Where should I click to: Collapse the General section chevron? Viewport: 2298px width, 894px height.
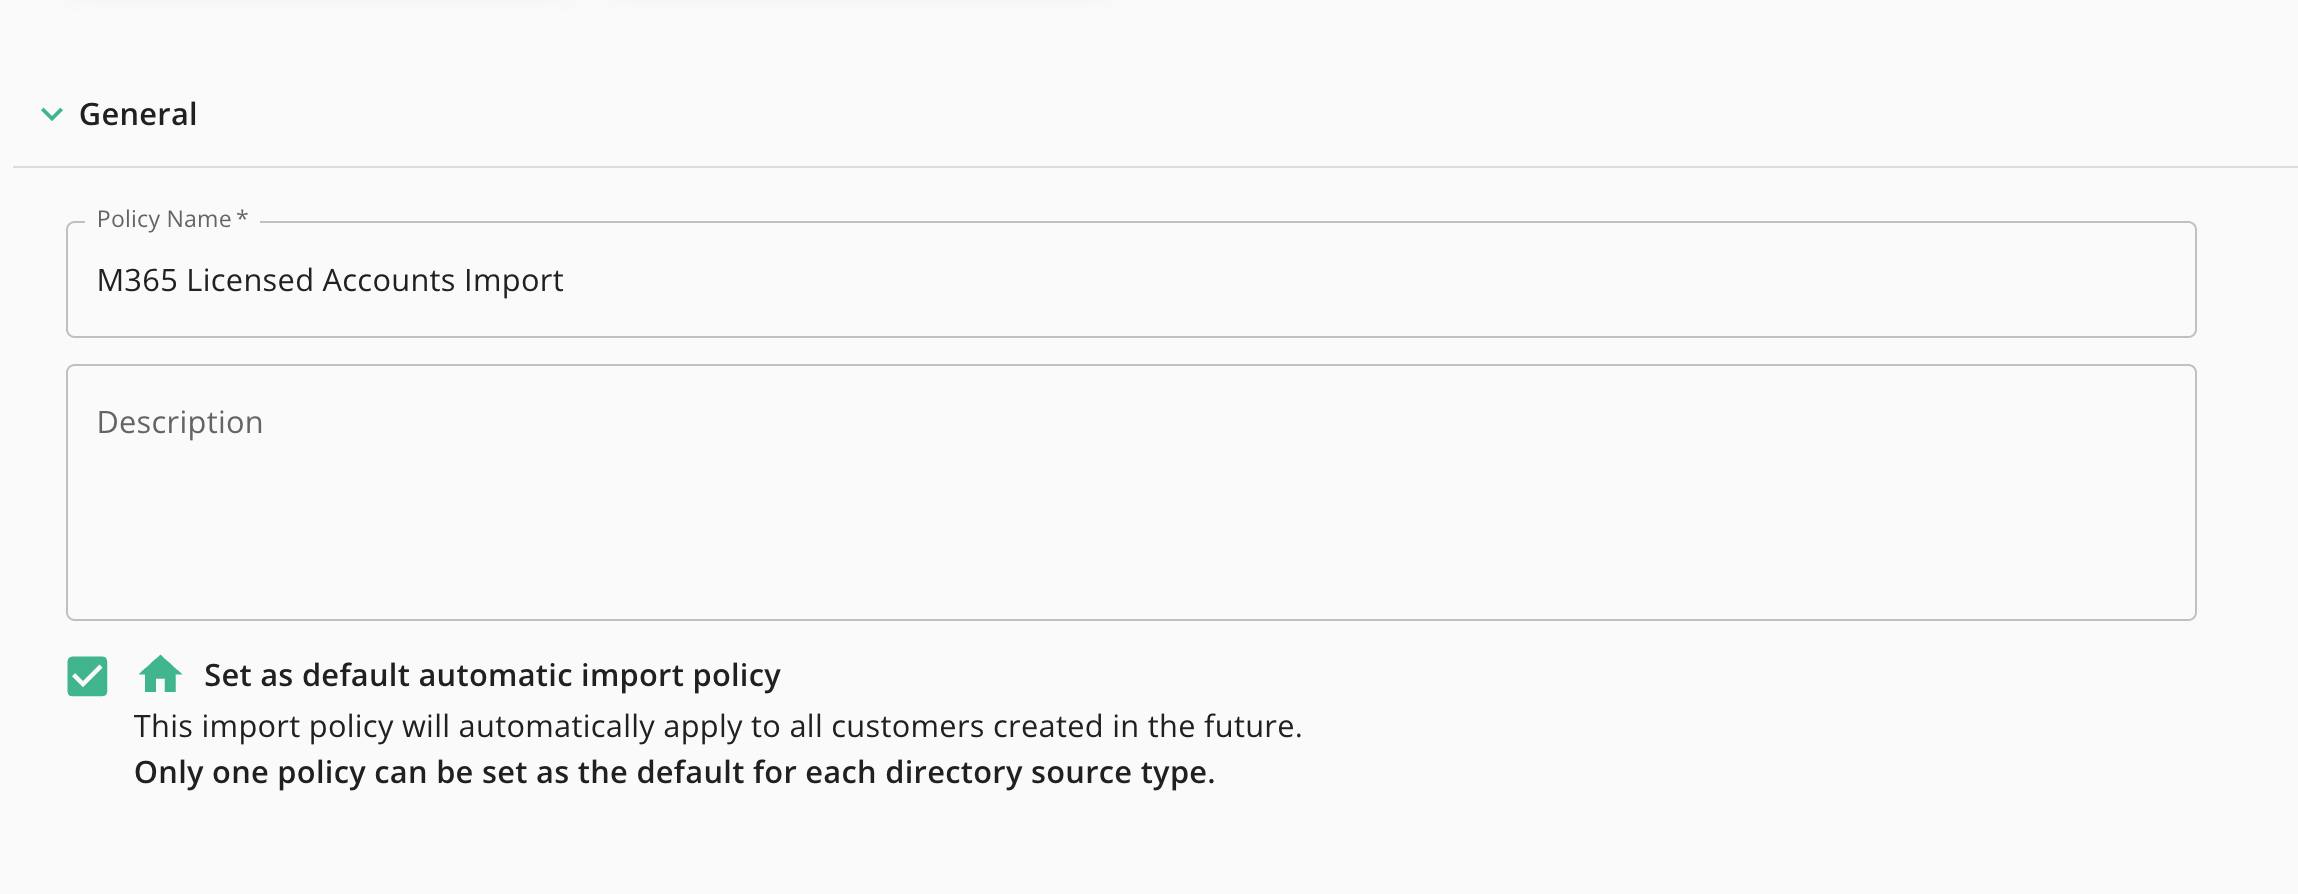52,115
